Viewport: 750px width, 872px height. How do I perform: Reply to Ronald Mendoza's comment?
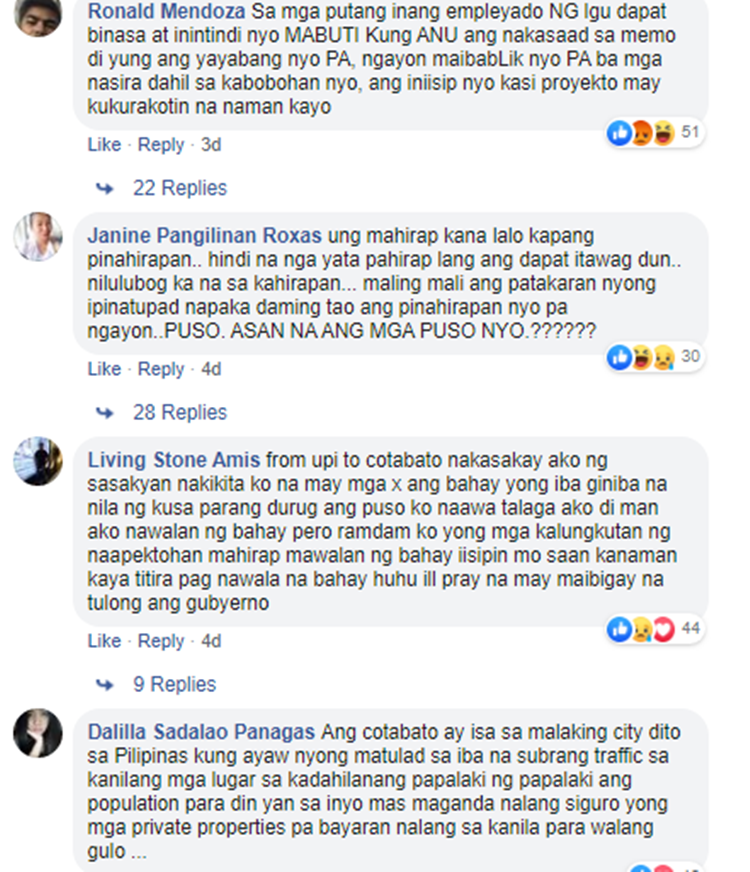161,145
